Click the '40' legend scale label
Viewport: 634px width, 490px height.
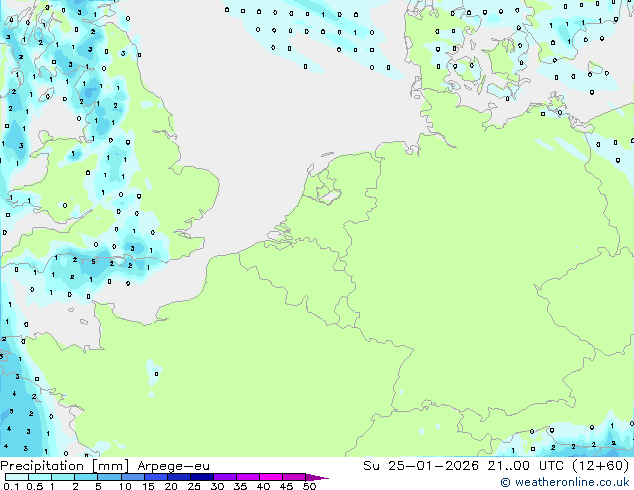click(263, 486)
